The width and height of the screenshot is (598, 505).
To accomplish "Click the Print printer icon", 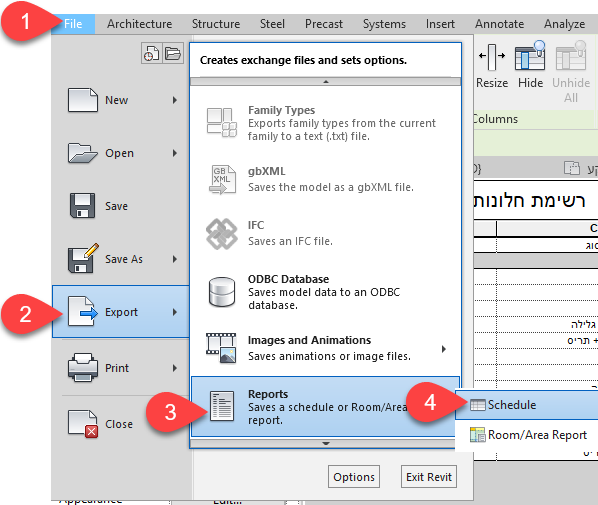I will click(82, 367).
